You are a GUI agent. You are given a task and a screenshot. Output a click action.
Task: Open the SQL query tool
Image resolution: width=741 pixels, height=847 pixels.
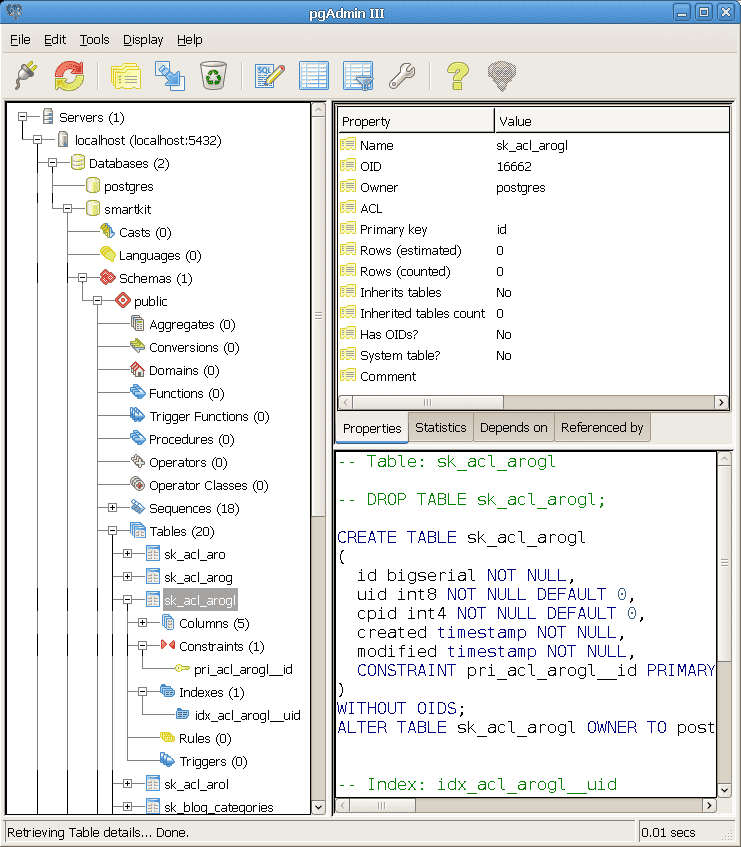pos(270,76)
